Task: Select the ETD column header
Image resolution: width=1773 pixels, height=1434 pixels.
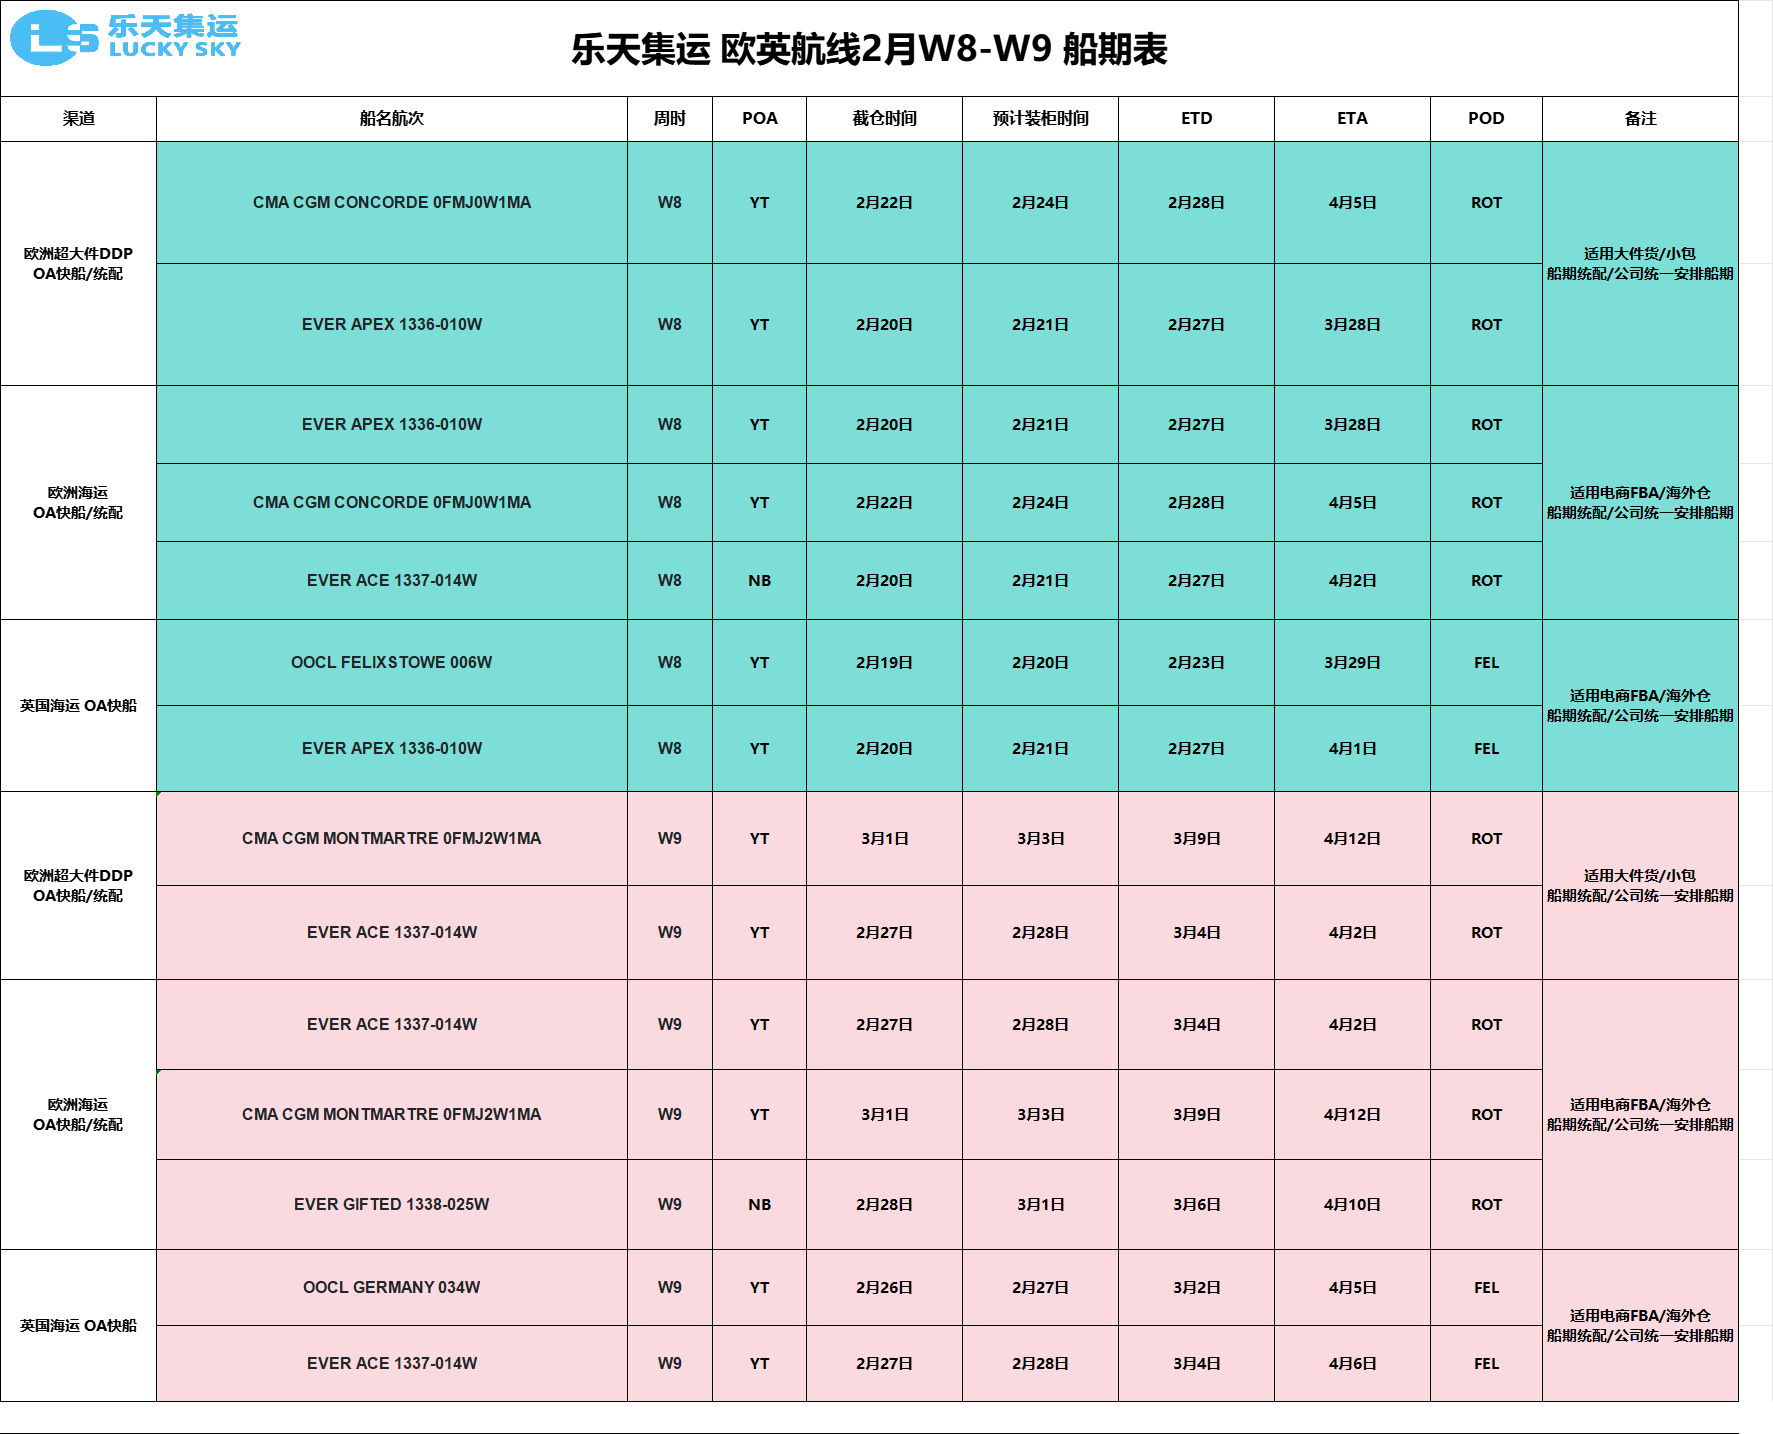Action: [x=1197, y=119]
